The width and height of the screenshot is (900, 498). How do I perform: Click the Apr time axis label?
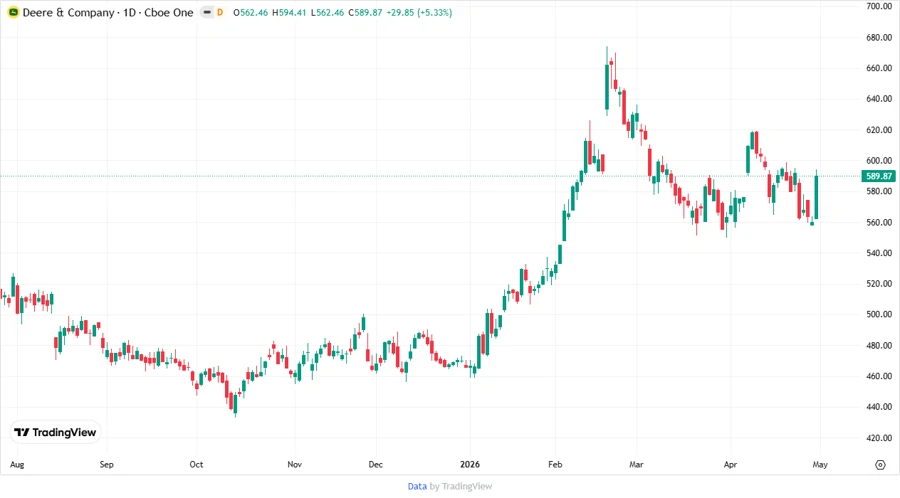pyautogui.click(x=730, y=465)
